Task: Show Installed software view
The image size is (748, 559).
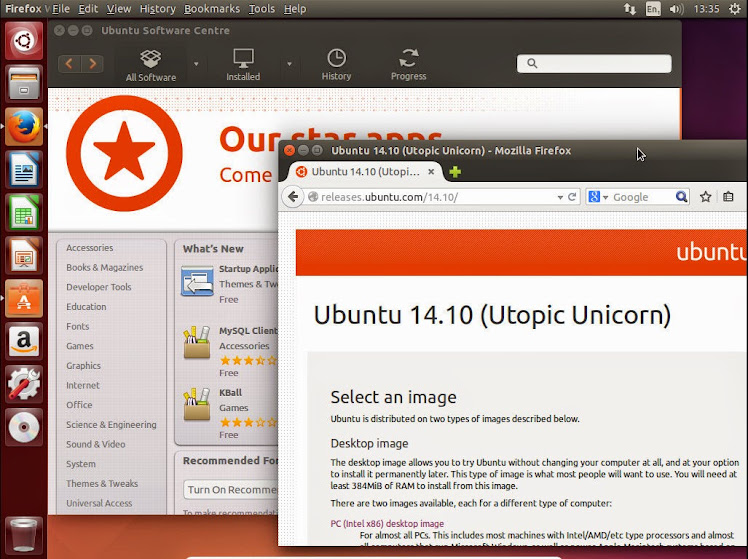Action: click(x=243, y=65)
